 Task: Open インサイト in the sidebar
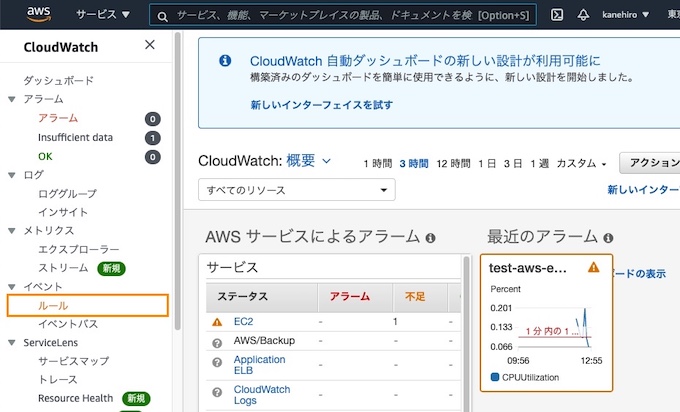point(63,212)
